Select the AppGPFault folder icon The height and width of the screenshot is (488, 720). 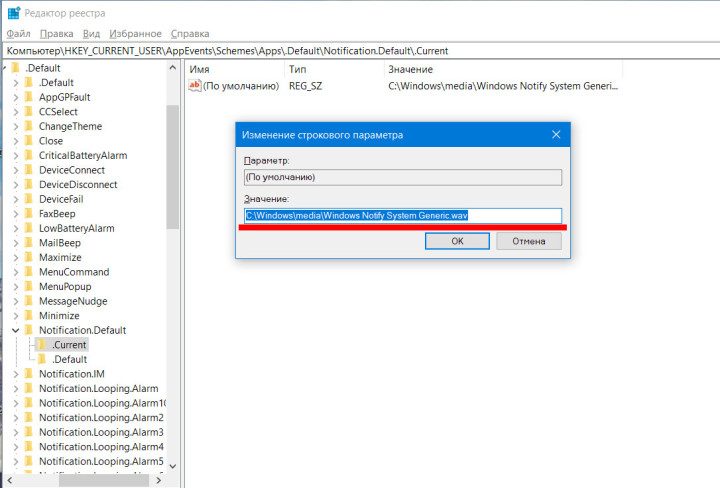click(29, 97)
